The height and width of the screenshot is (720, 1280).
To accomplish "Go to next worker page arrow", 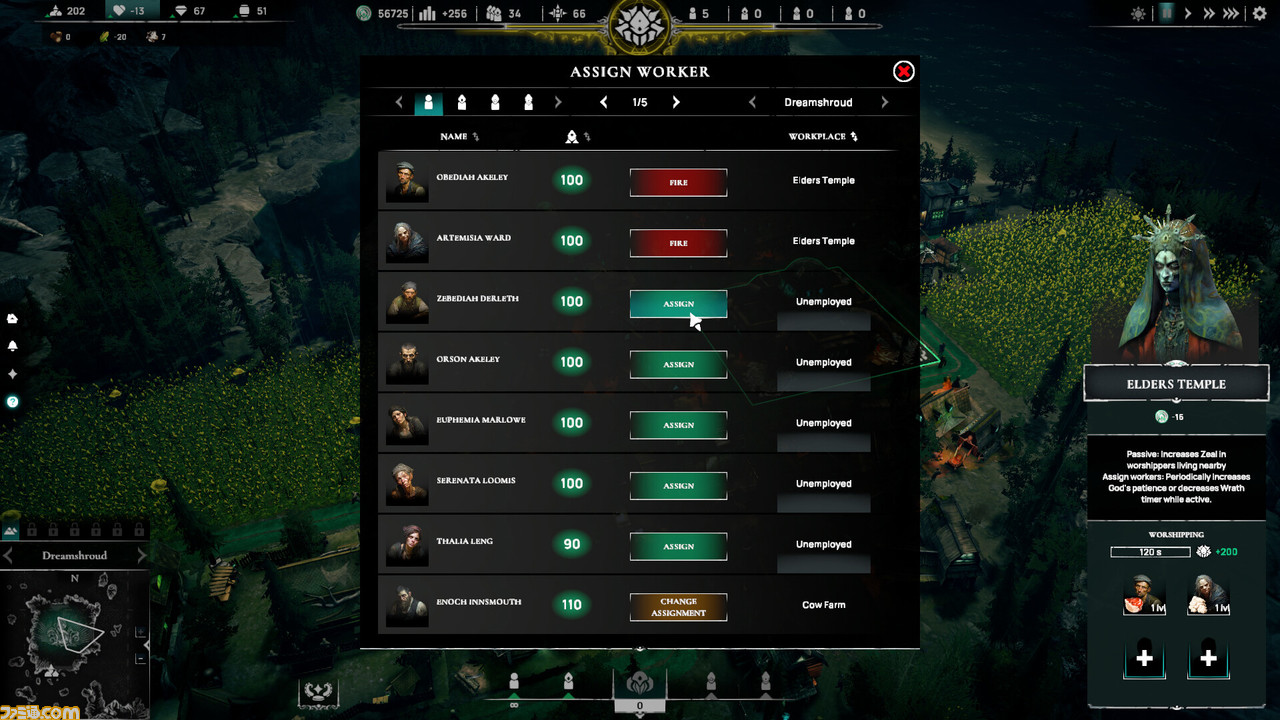I will tap(676, 102).
